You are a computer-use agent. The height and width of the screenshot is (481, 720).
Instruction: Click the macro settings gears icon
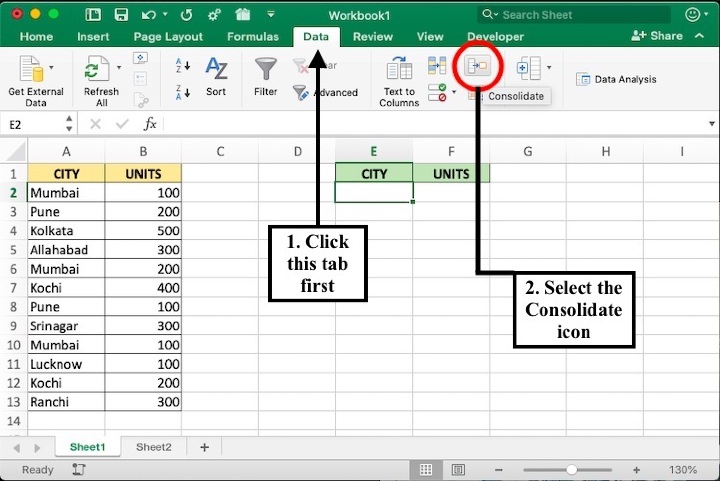(x=214, y=15)
